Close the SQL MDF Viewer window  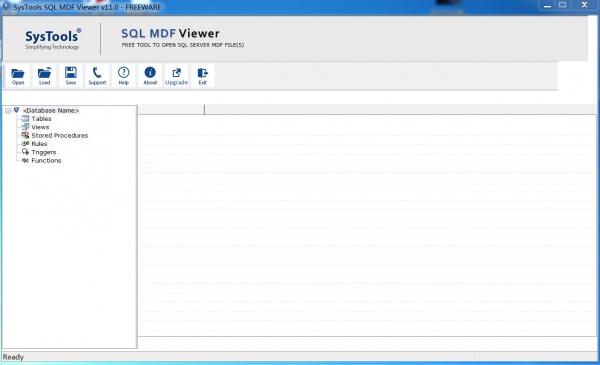coord(584,5)
